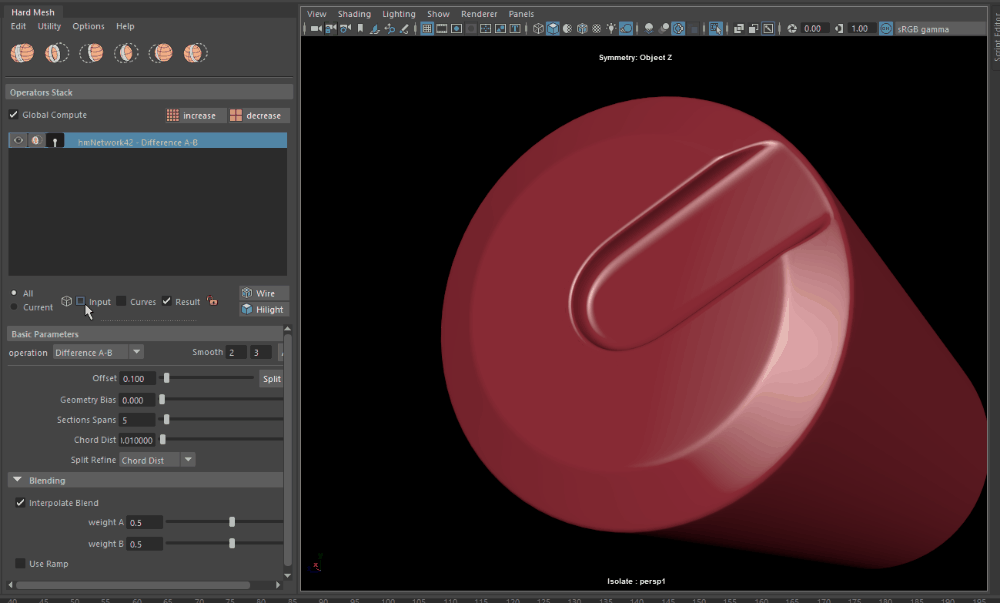Image resolution: width=1000 pixels, height=603 pixels.
Task: Click the use all lights bulb icon
Action: tap(611, 29)
